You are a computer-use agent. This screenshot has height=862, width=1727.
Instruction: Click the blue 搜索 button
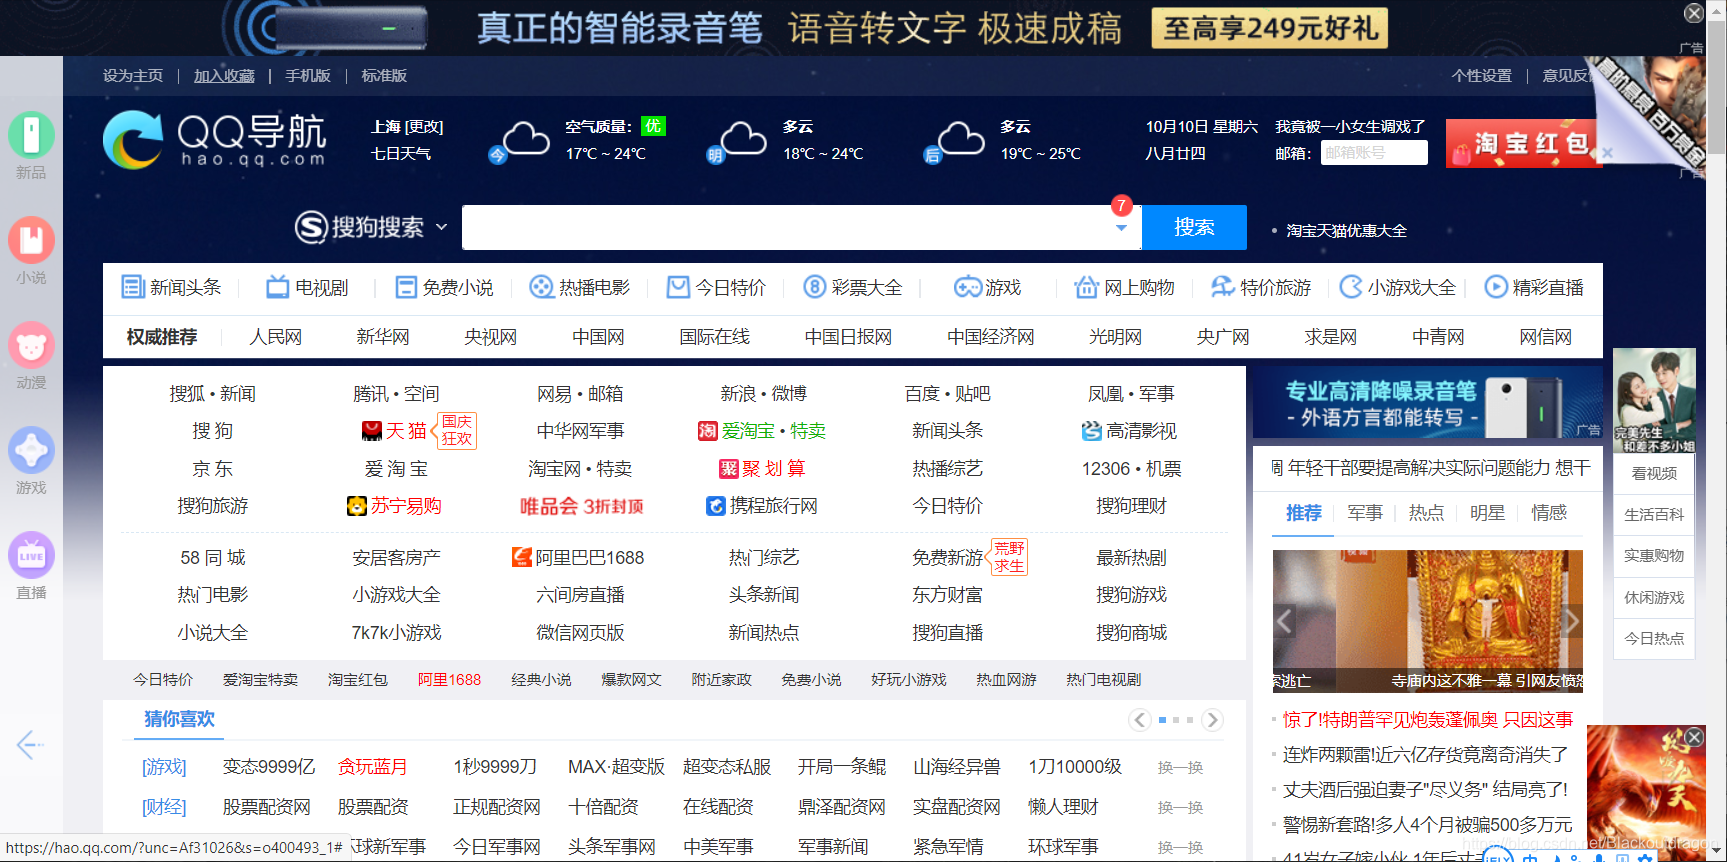(x=1194, y=227)
